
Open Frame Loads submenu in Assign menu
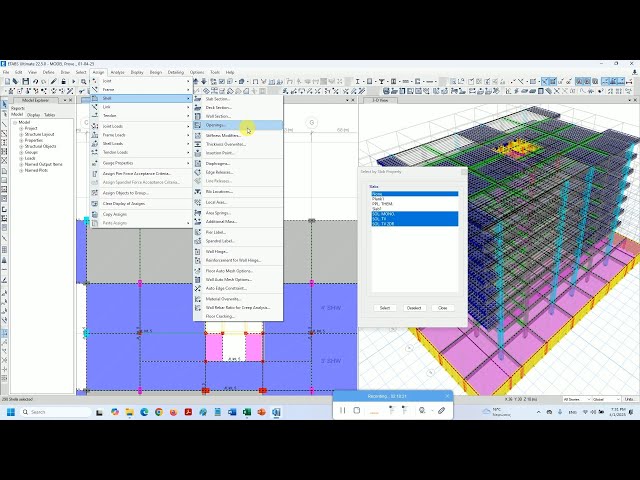[x=141, y=135]
